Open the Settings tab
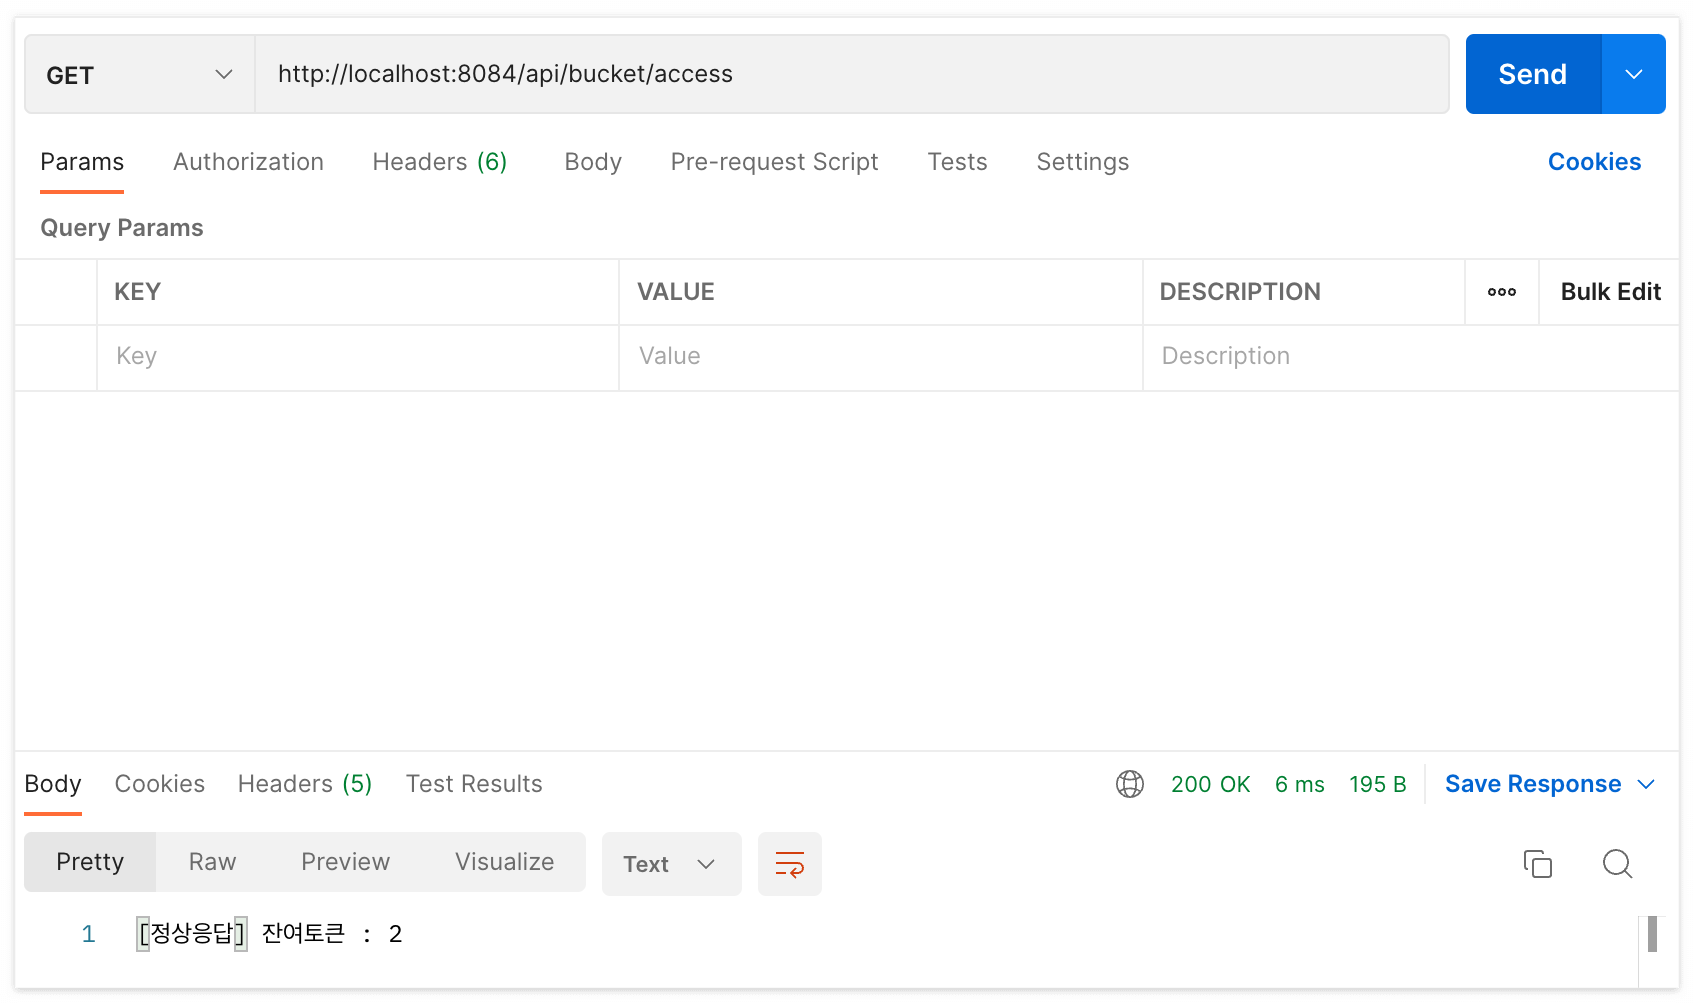Image resolution: width=1694 pixels, height=1003 pixels. click(x=1082, y=162)
